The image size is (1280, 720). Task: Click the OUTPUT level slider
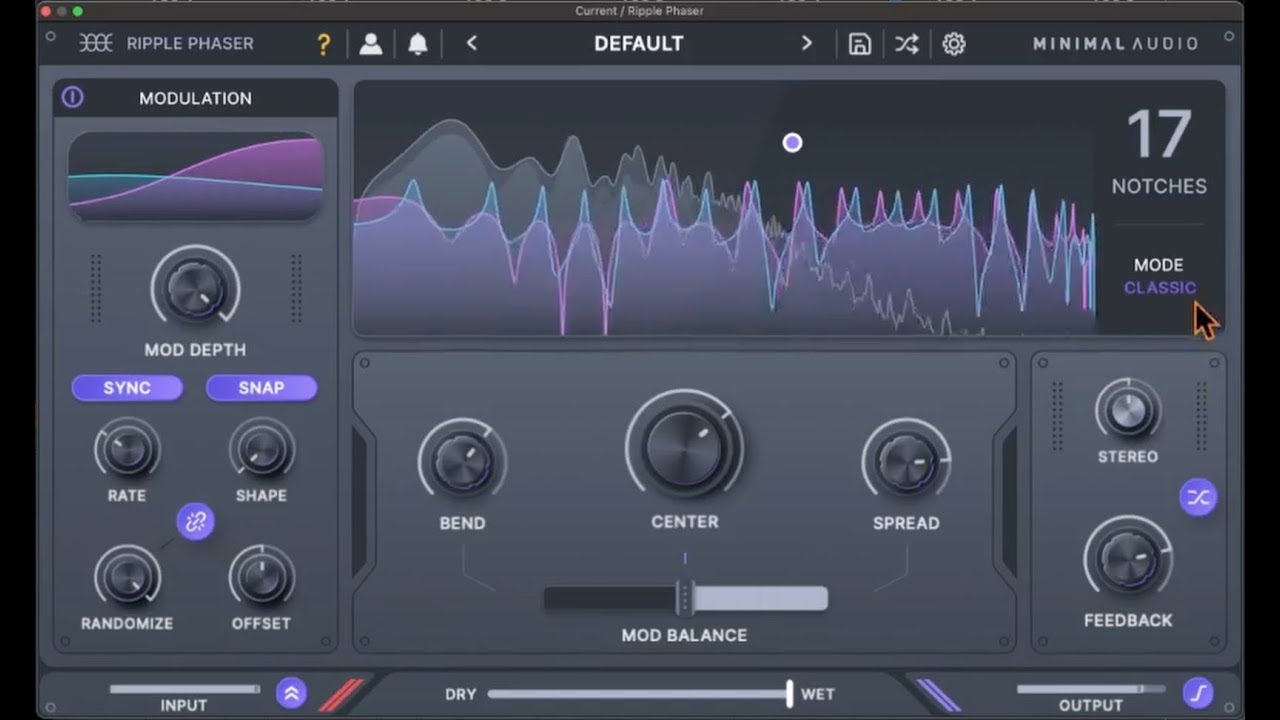click(x=1091, y=689)
